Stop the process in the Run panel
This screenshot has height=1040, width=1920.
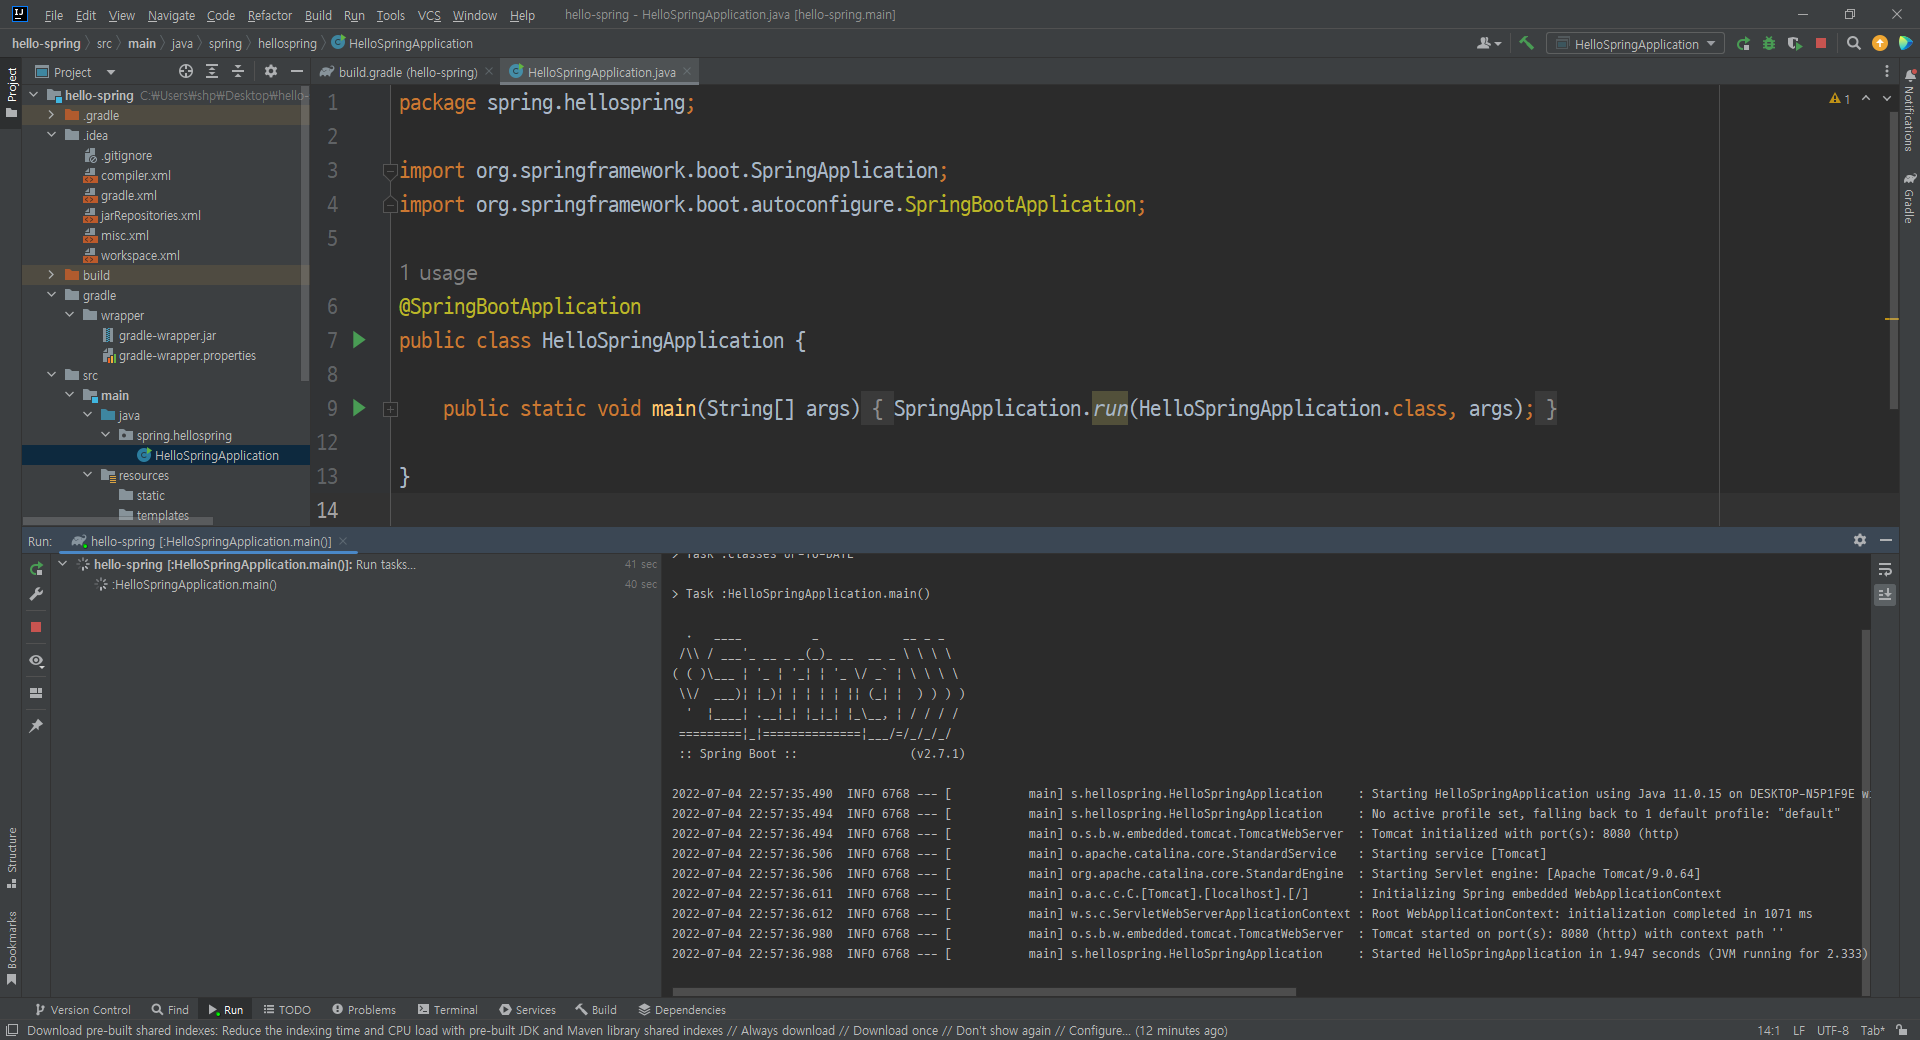pos(36,627)
